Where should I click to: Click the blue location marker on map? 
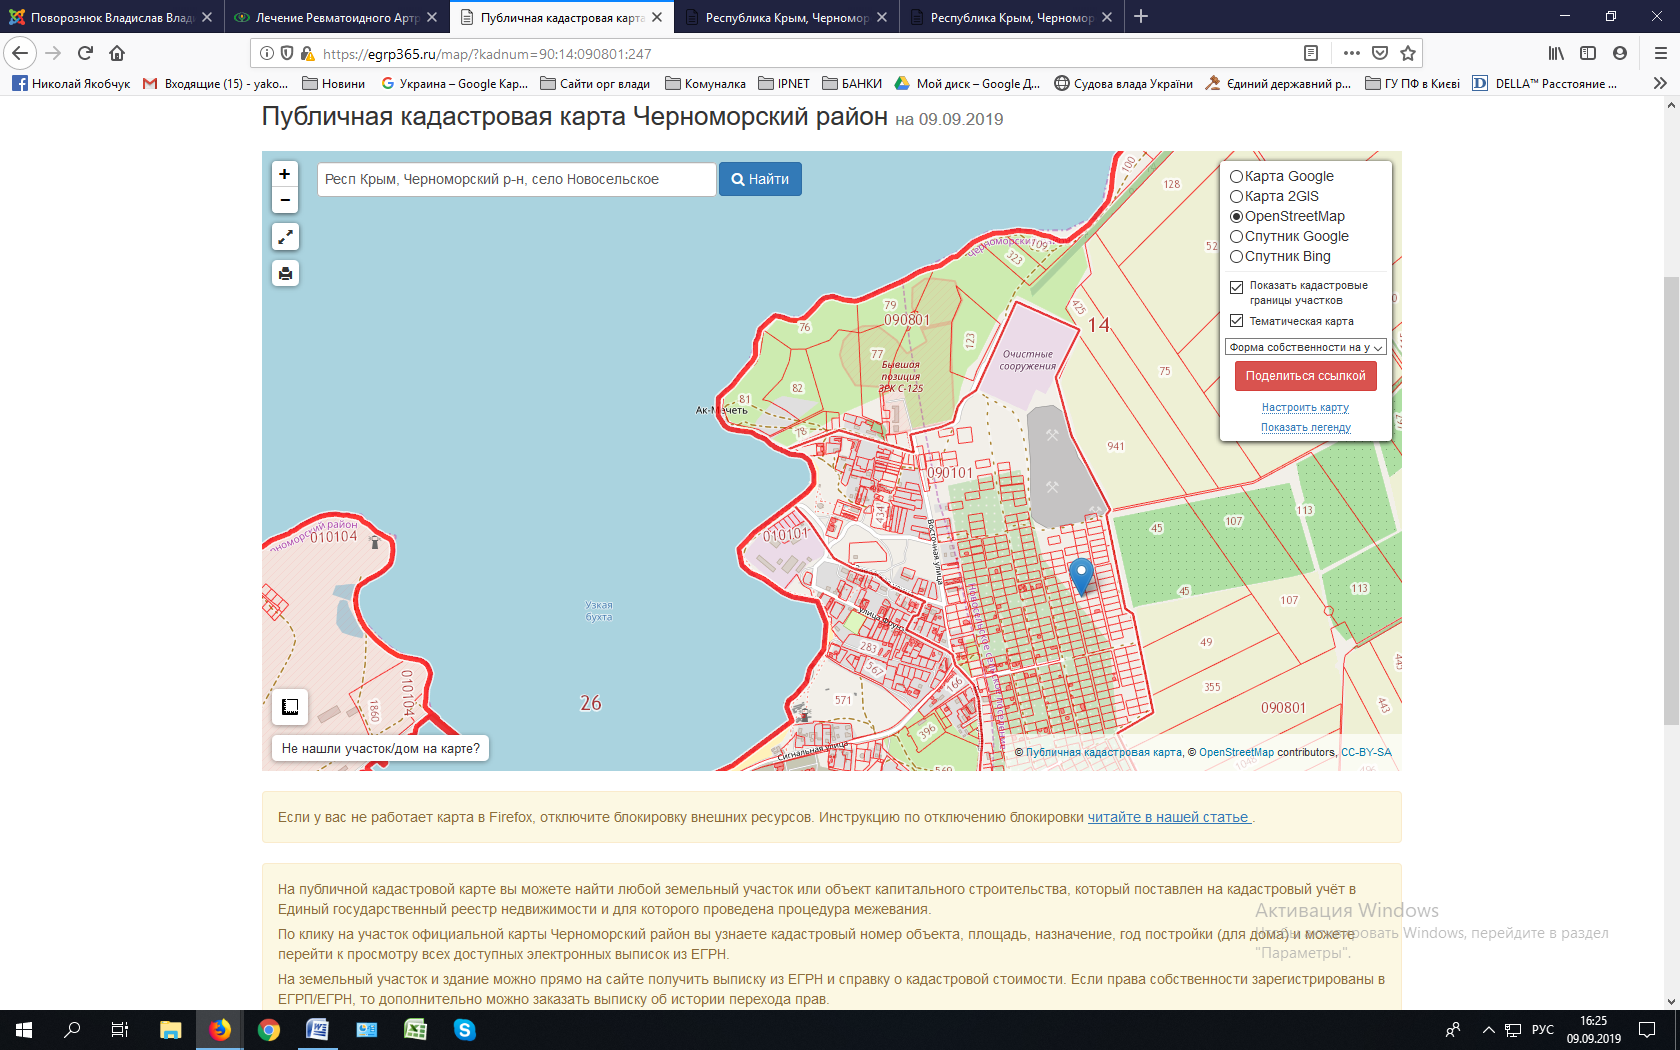pyautogui.click(x=1081, y=575)
